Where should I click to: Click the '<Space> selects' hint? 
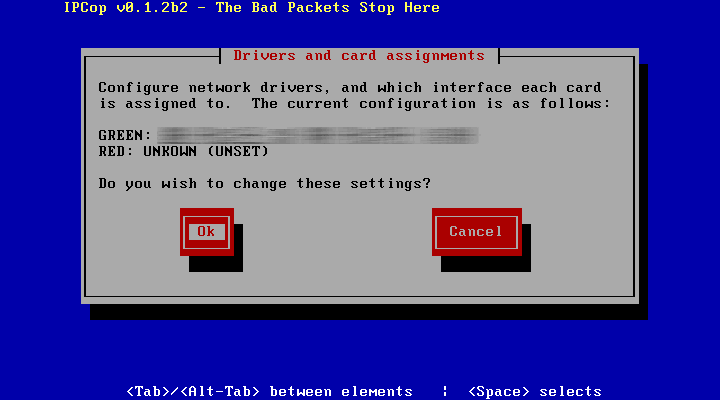pyautogui.click(x=535, y=392)
